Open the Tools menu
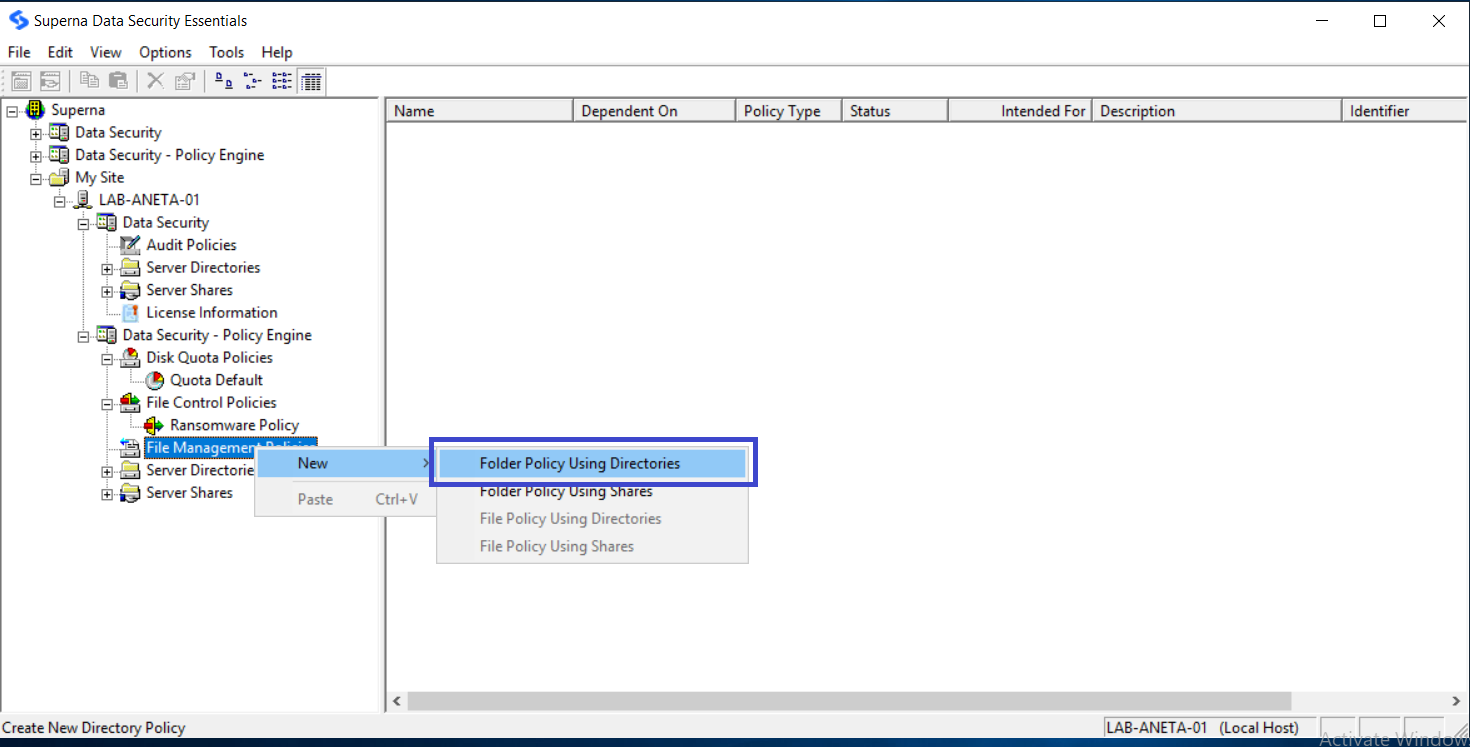The height and width of the screenshot is (747, 1470). (x=226, y=52)
